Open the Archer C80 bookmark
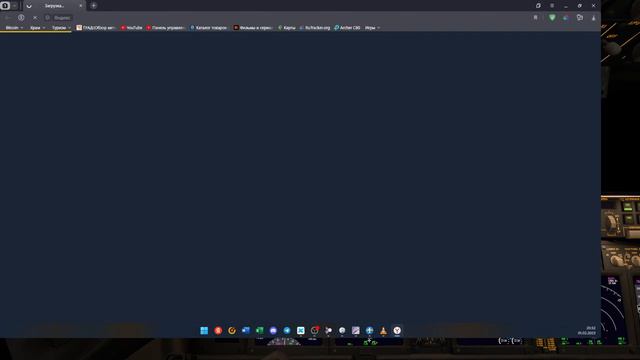Screen dimensions: 640x360 (x=347, y=28)
